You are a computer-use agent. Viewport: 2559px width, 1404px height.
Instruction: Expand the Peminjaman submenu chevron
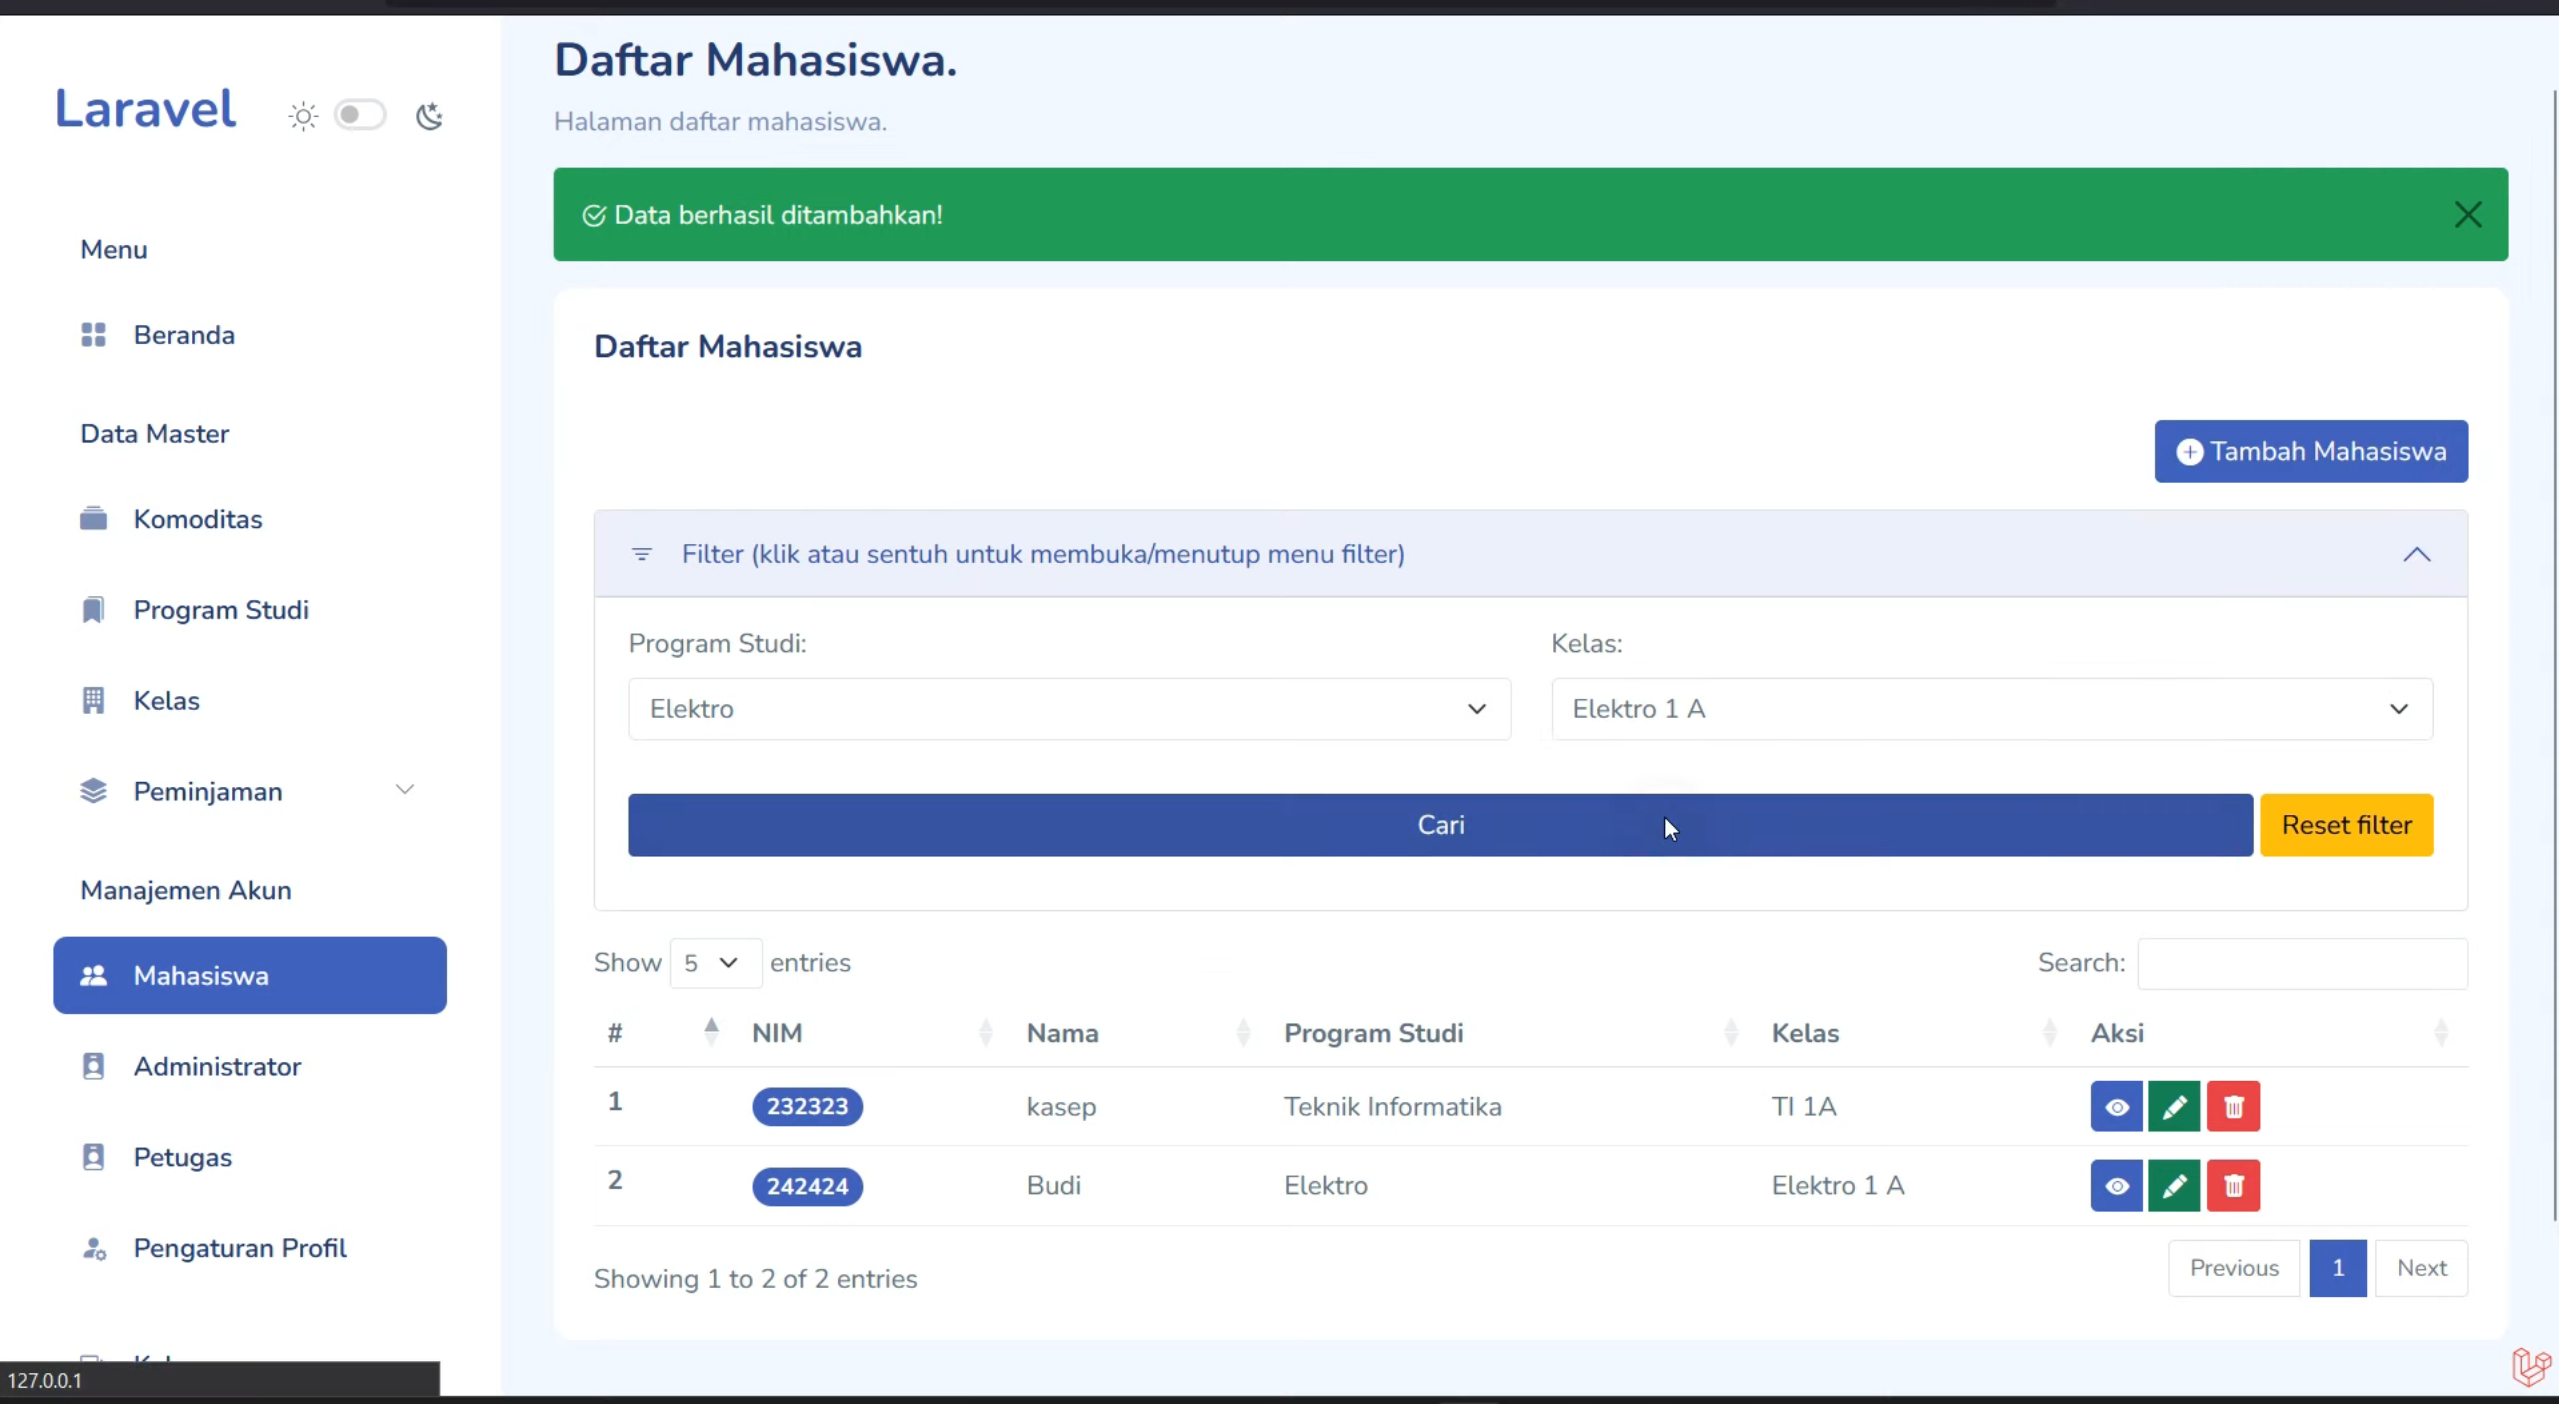[405, 790]
